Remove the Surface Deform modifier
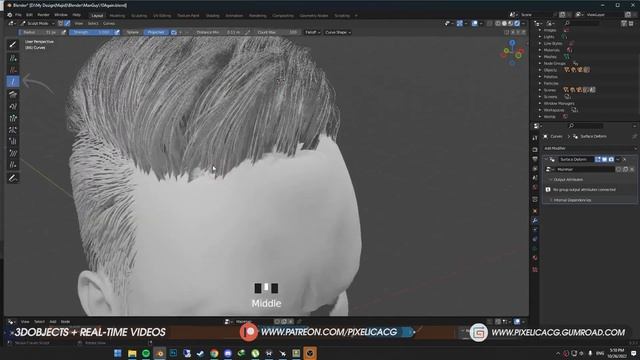The height and width of the screenshot is (360, 640). click(x=624, y=160)
